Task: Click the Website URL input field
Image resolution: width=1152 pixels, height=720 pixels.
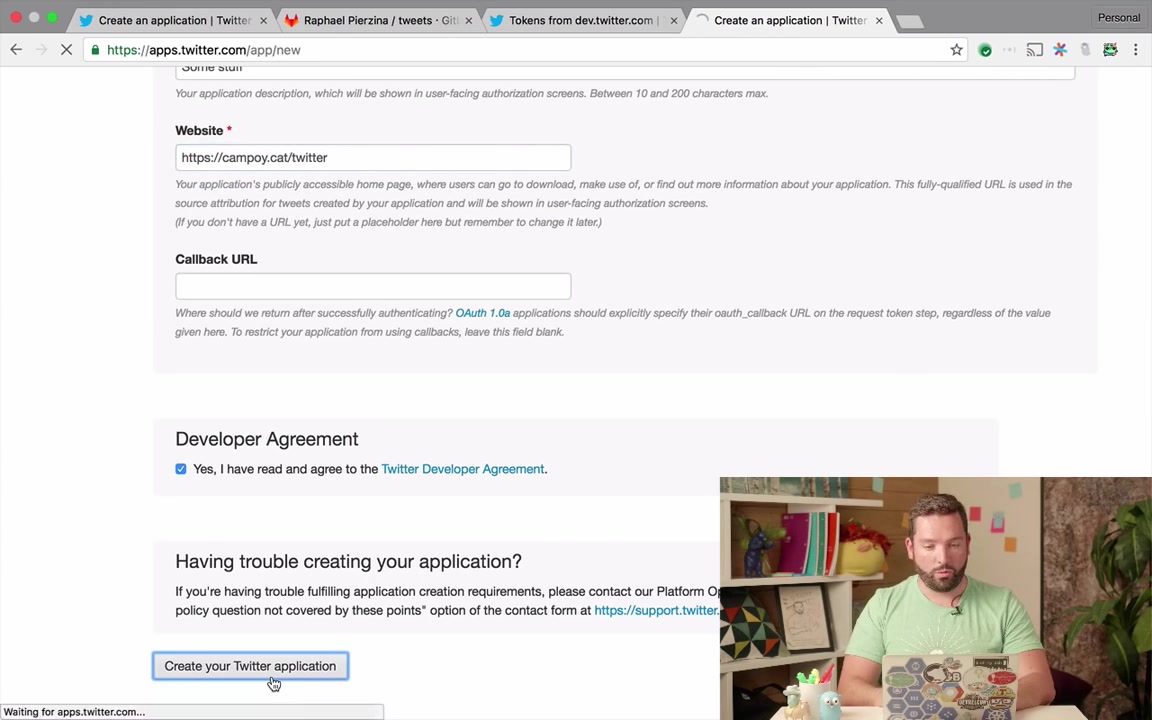Action: pos(372,157)
